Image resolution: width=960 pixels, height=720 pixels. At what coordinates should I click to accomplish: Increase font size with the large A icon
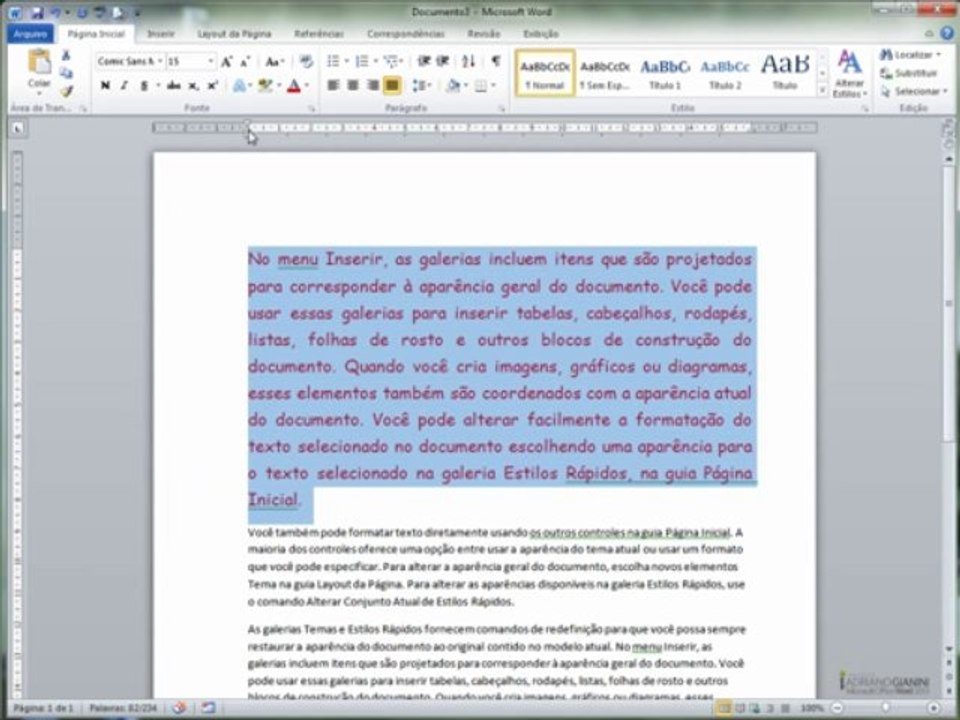tap(227, 61)
